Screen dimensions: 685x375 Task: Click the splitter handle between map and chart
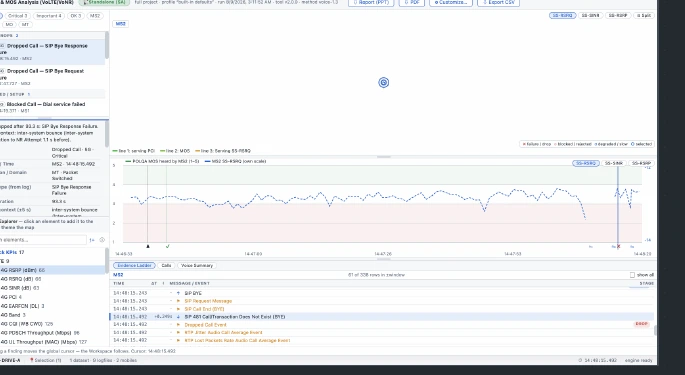coord(384,157)
